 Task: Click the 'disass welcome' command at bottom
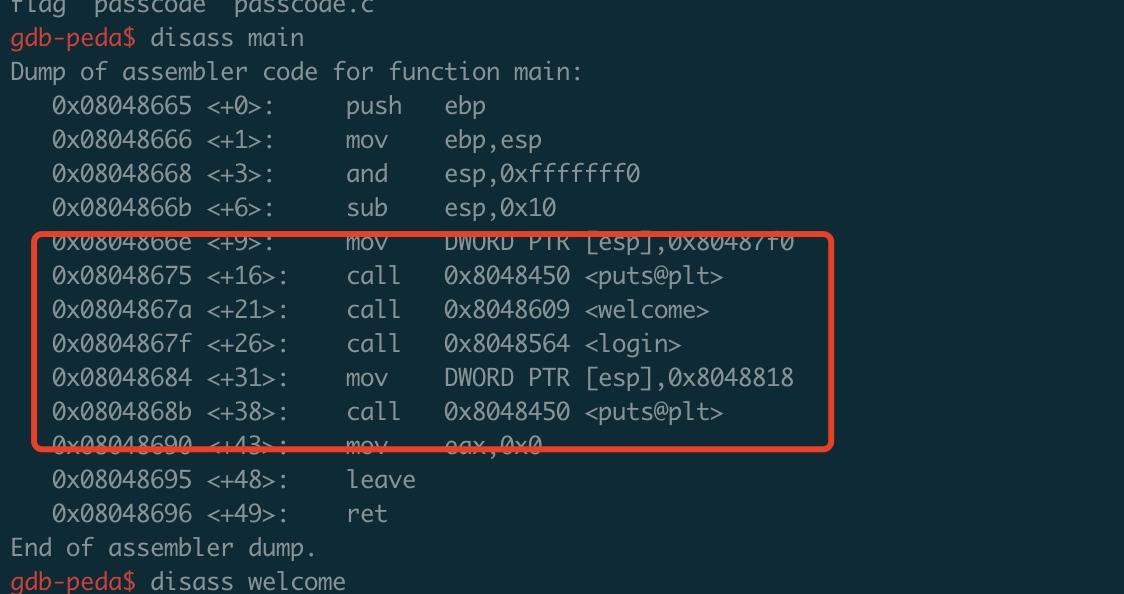247,581
